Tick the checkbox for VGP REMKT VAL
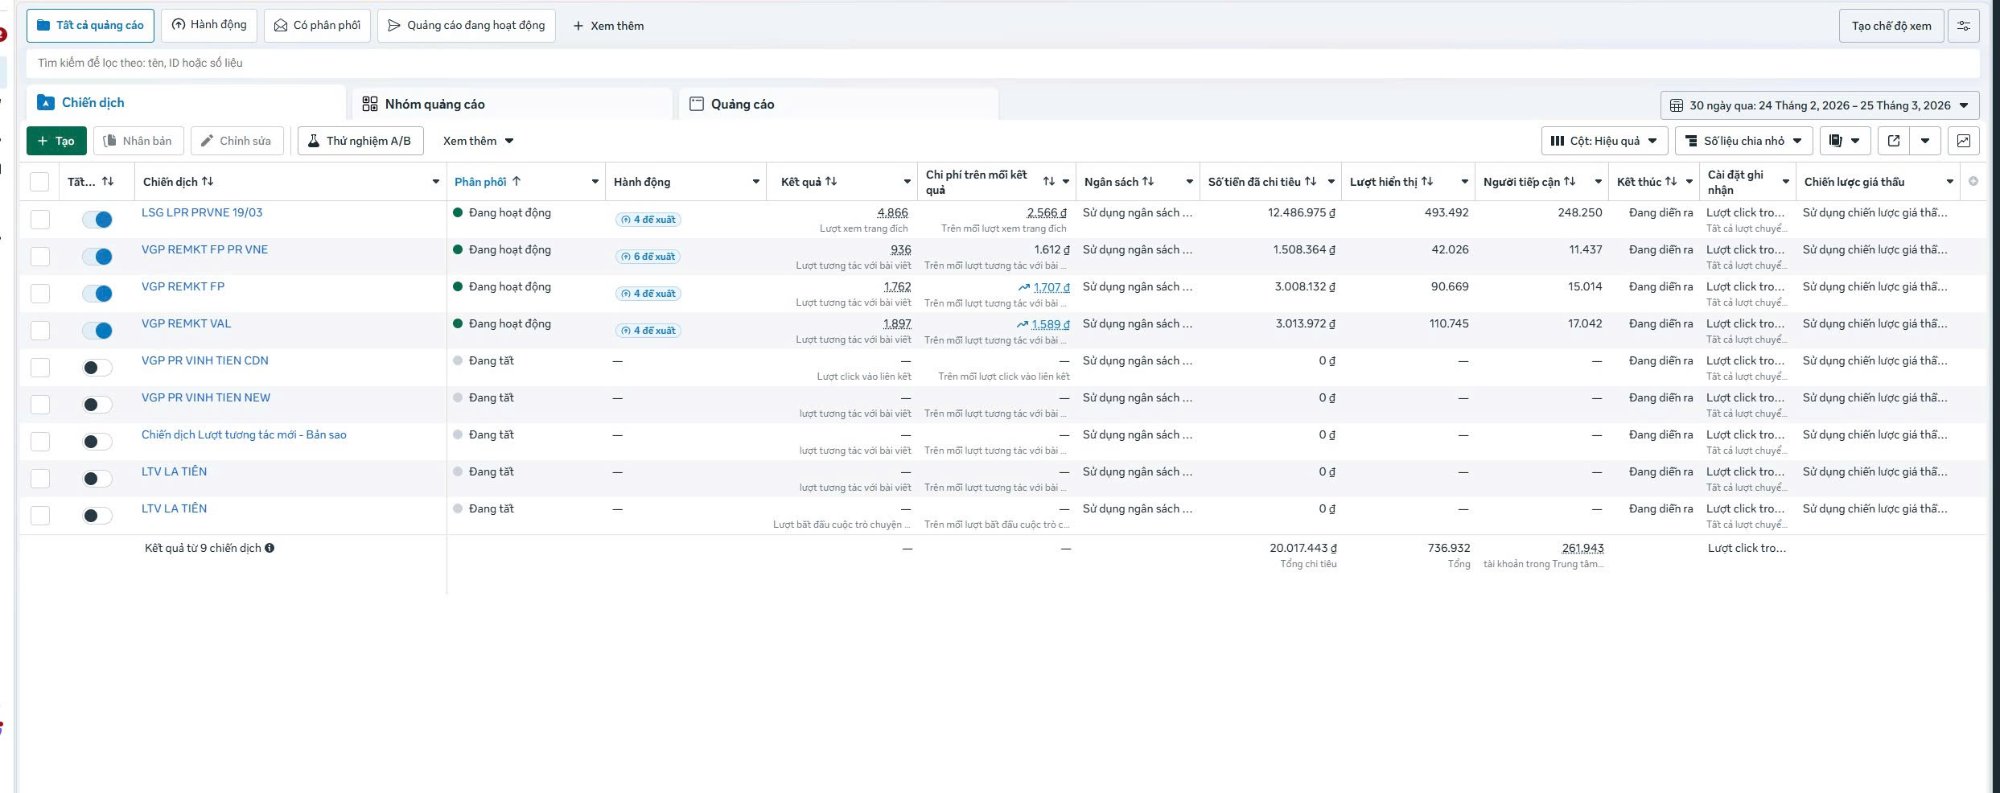 coord(40,330)
